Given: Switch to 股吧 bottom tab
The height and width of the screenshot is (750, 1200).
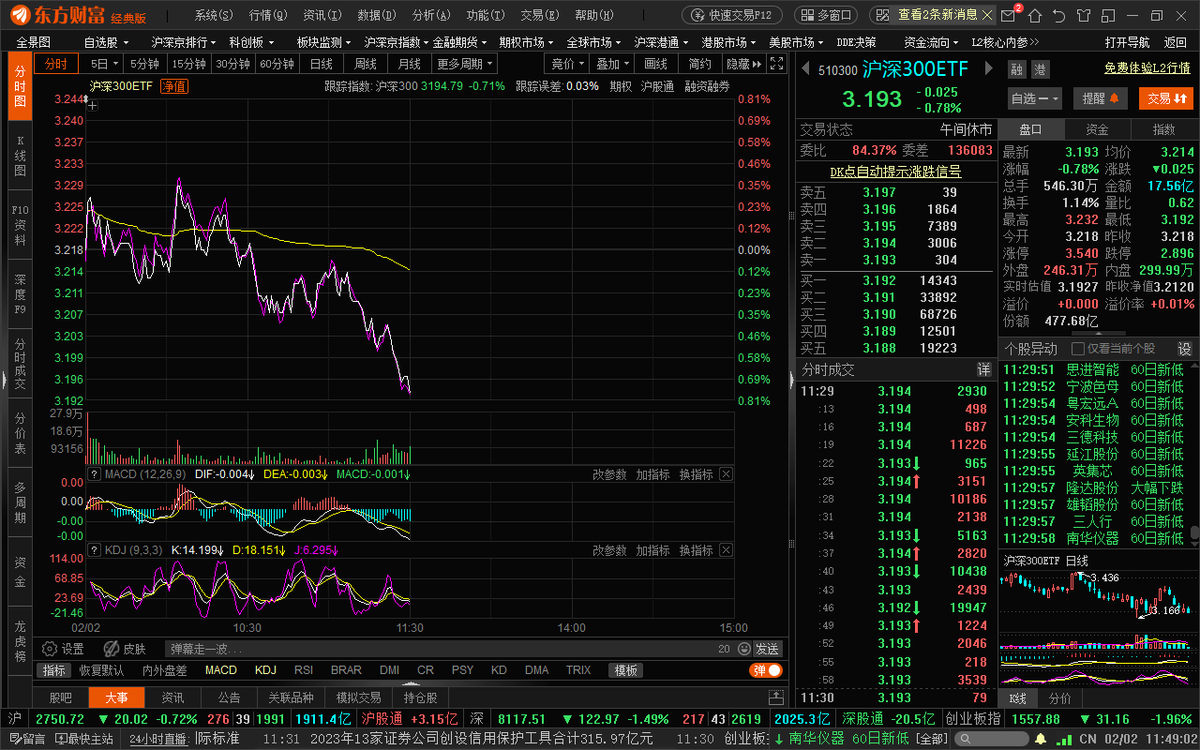Looking at the screenshot, I should tap(60, 698).
